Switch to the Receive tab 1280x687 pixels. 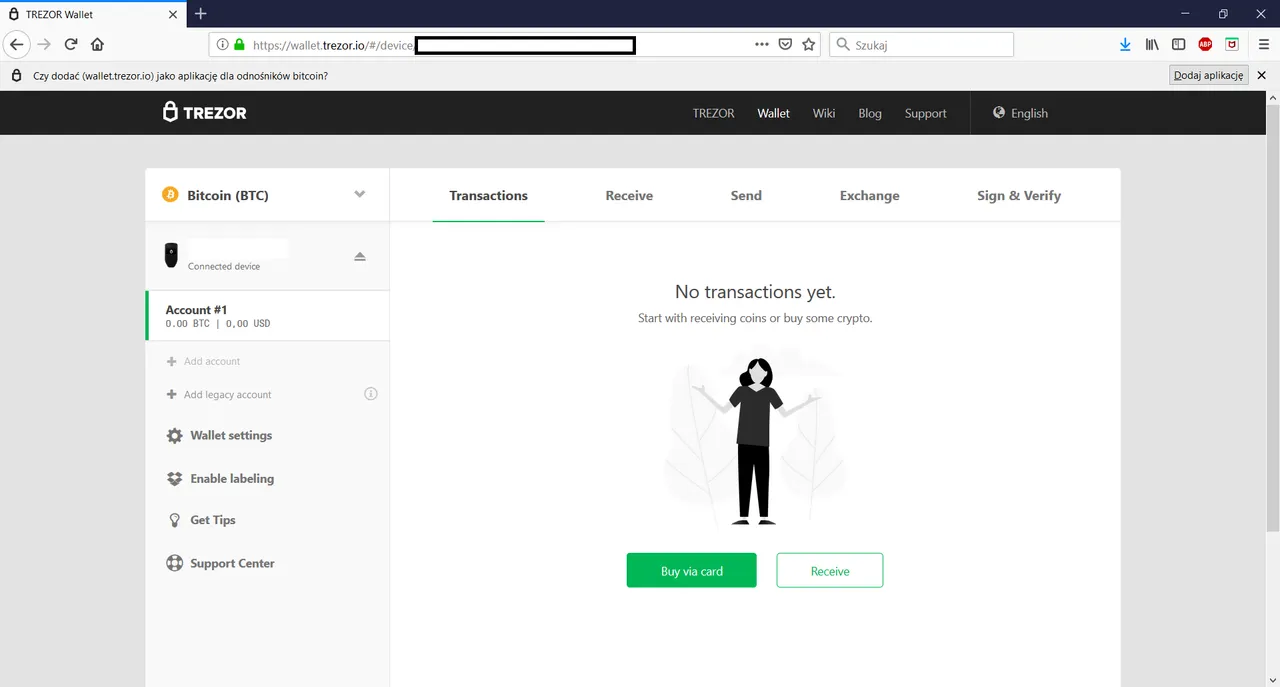[x=629, y=196]
